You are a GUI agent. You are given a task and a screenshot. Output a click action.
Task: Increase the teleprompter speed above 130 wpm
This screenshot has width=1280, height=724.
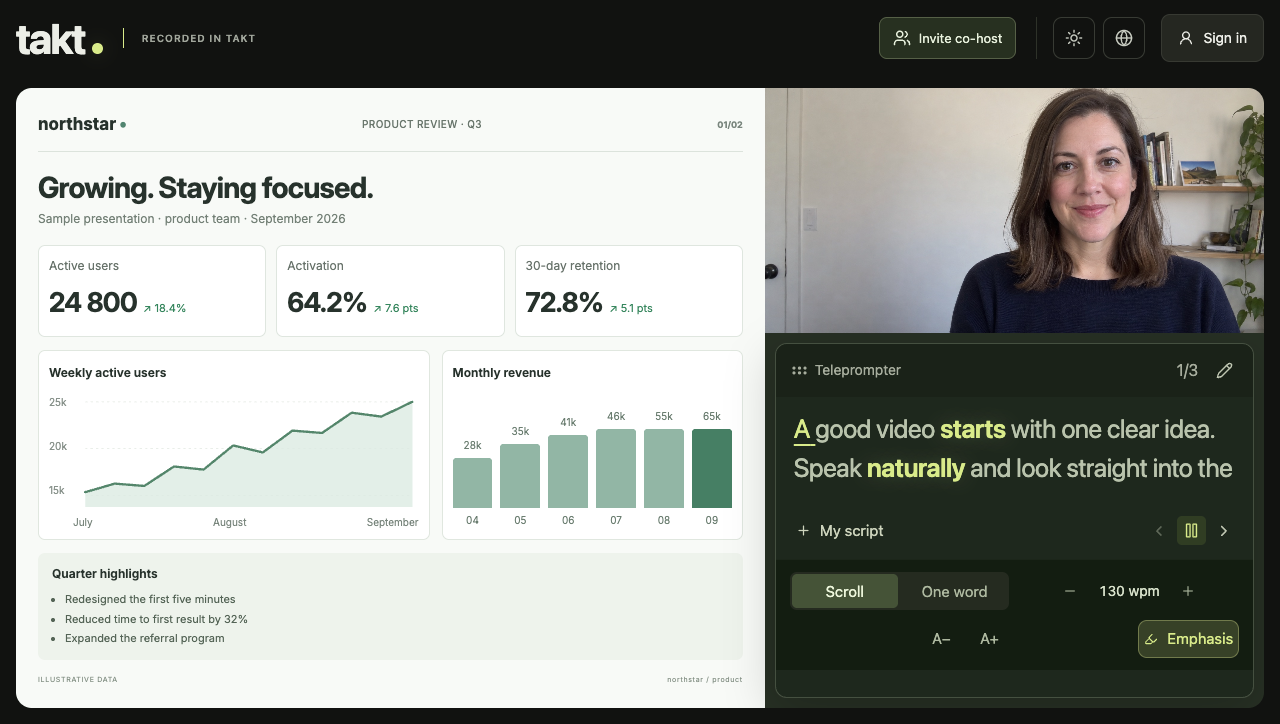coord(1188,591)
